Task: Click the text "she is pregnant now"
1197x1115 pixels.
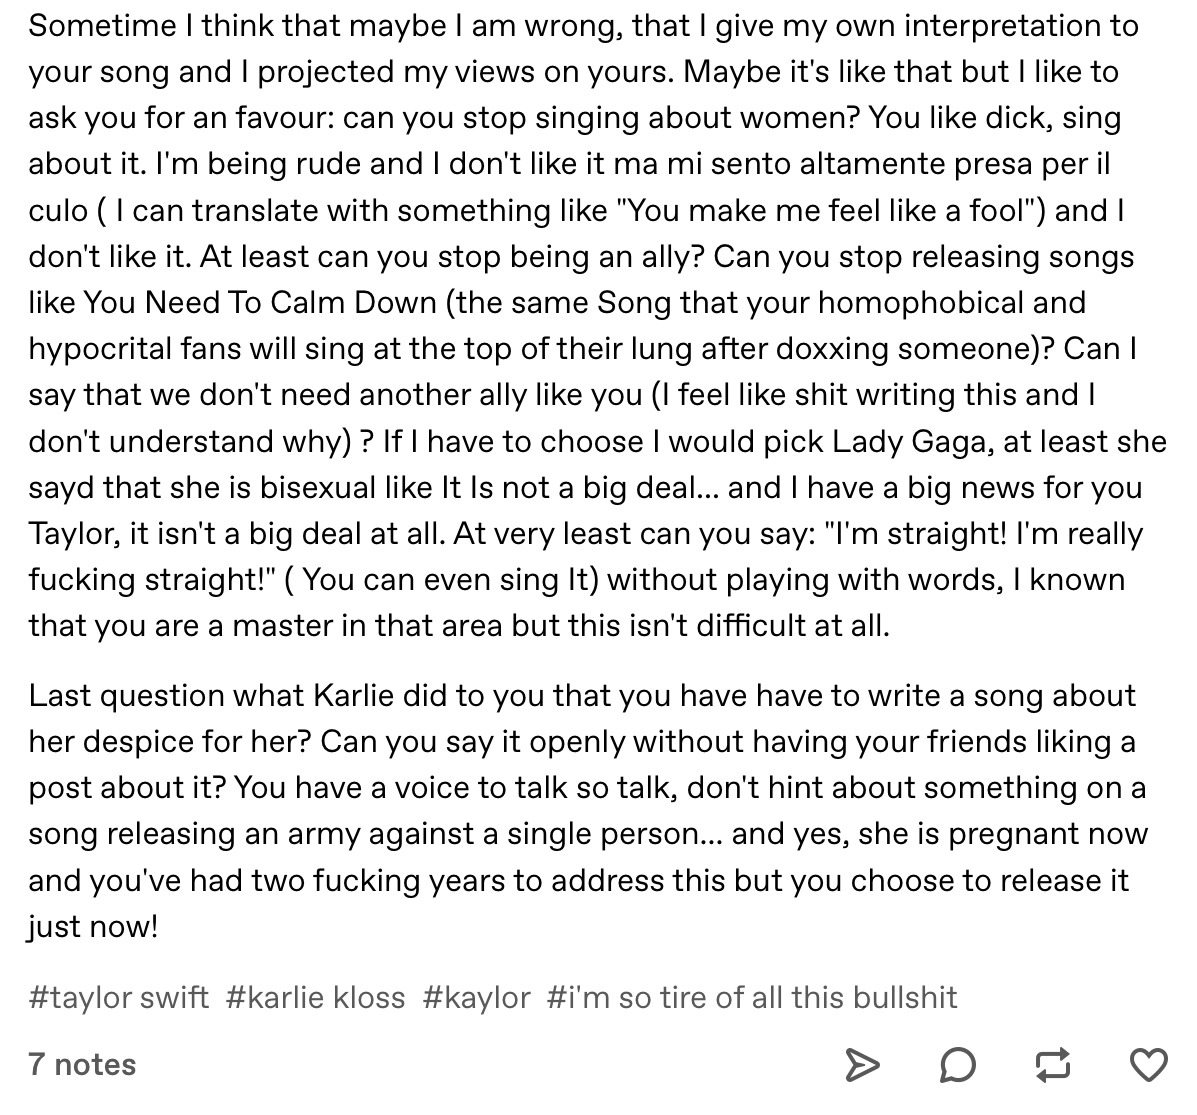Action: [x=1003, y=833]
